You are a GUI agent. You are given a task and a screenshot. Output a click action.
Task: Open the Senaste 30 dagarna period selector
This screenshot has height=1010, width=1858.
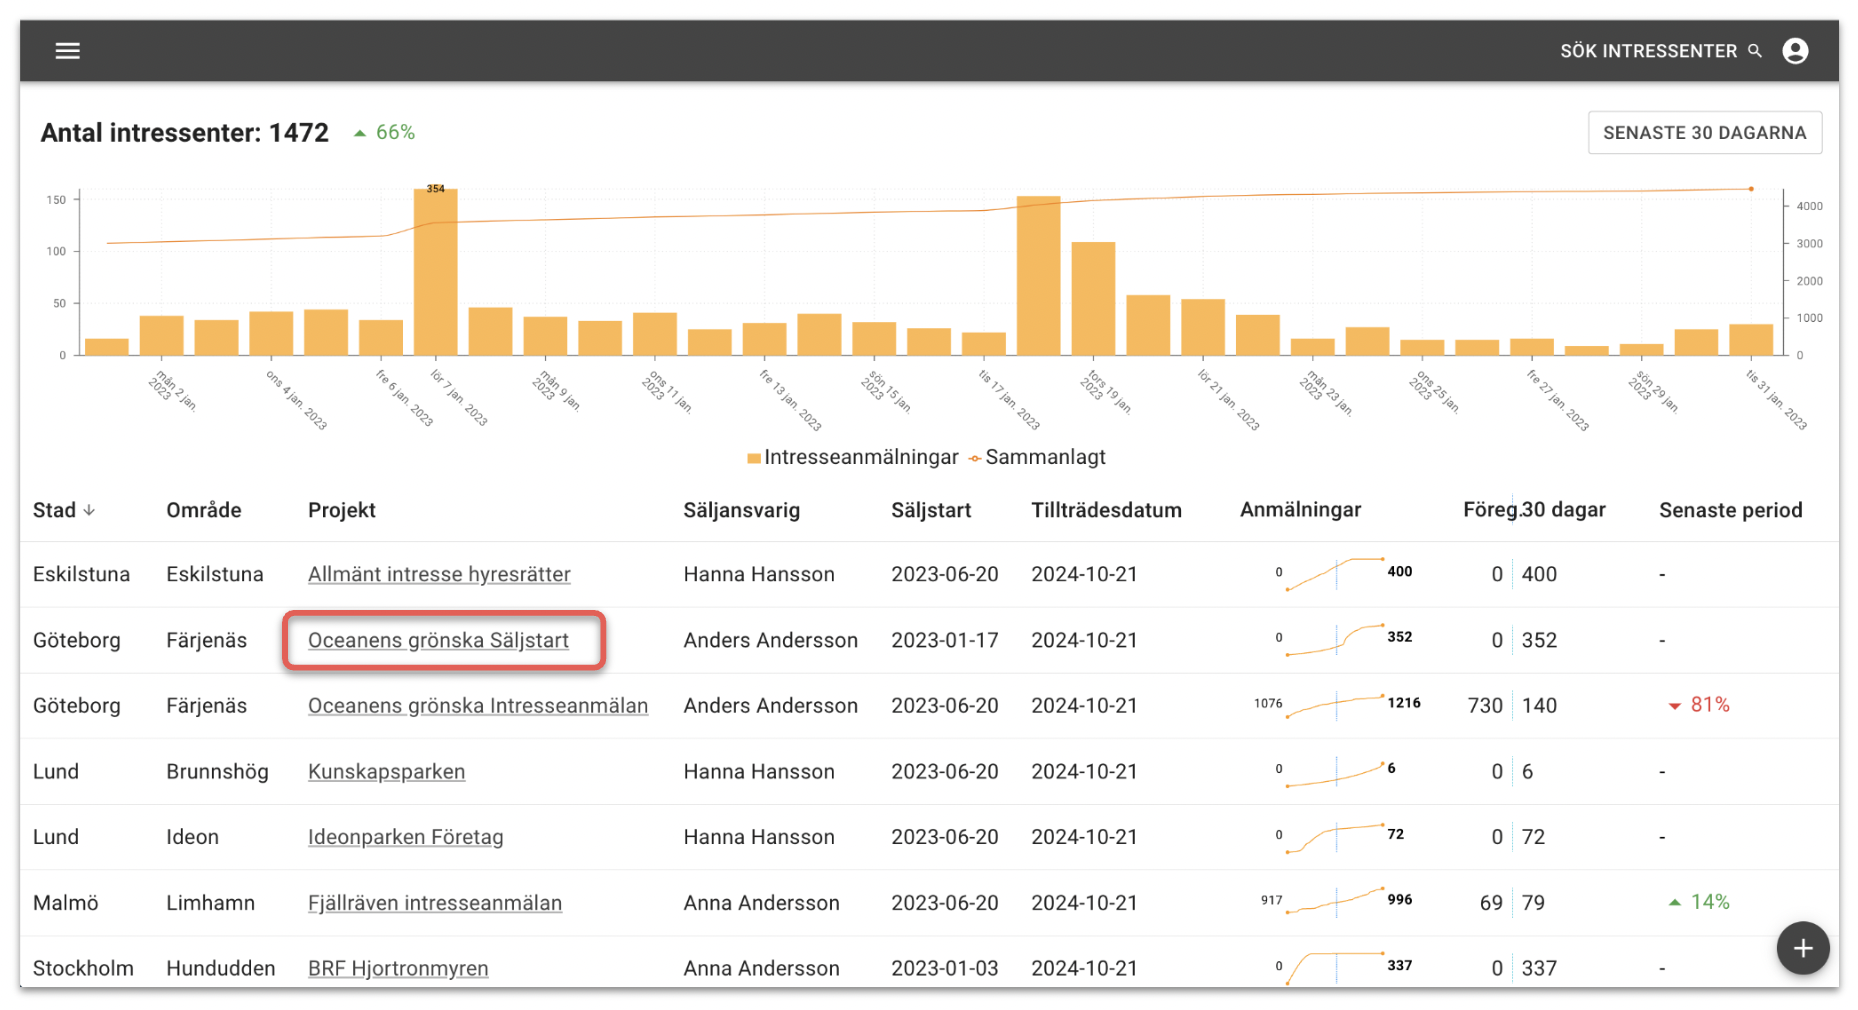[x=1704, y=133]
